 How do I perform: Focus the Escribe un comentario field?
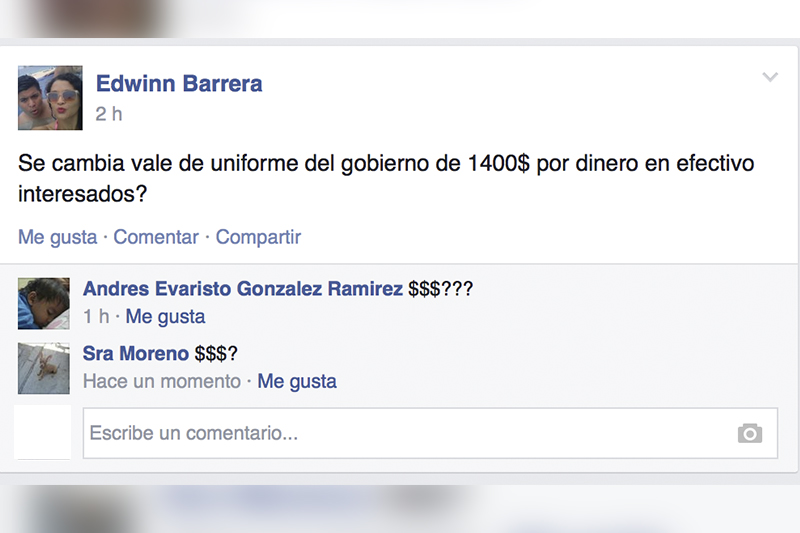click(431, 433)
